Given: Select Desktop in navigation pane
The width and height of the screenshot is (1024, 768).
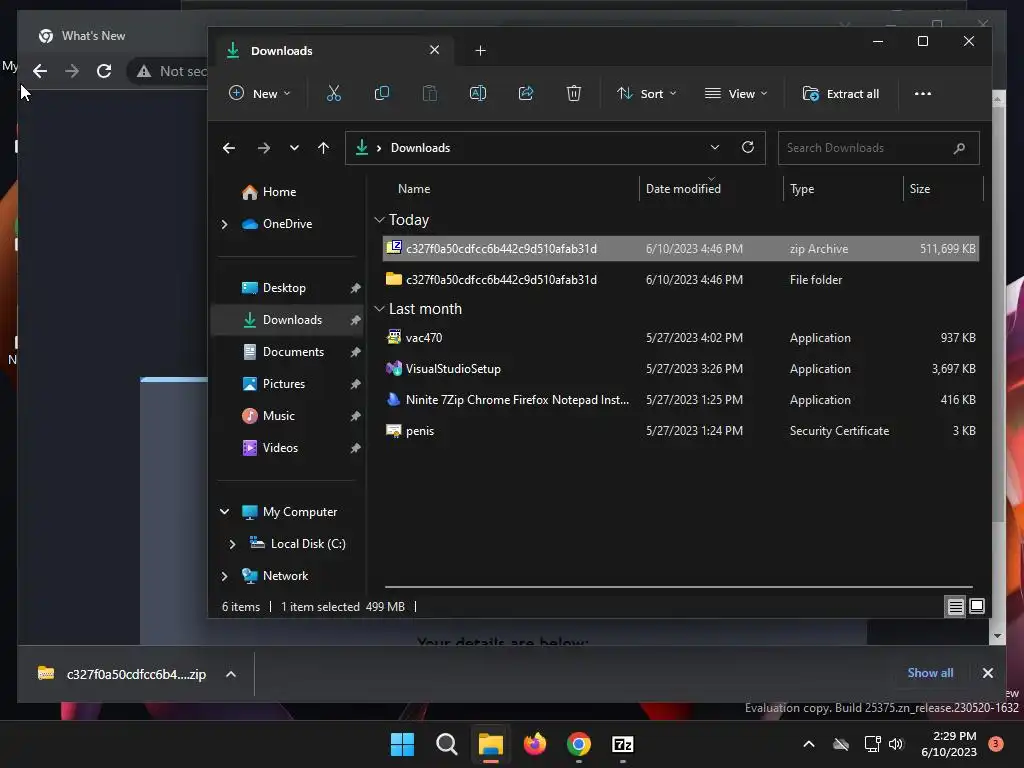Looking at the screenshot, I should [284, 288].
